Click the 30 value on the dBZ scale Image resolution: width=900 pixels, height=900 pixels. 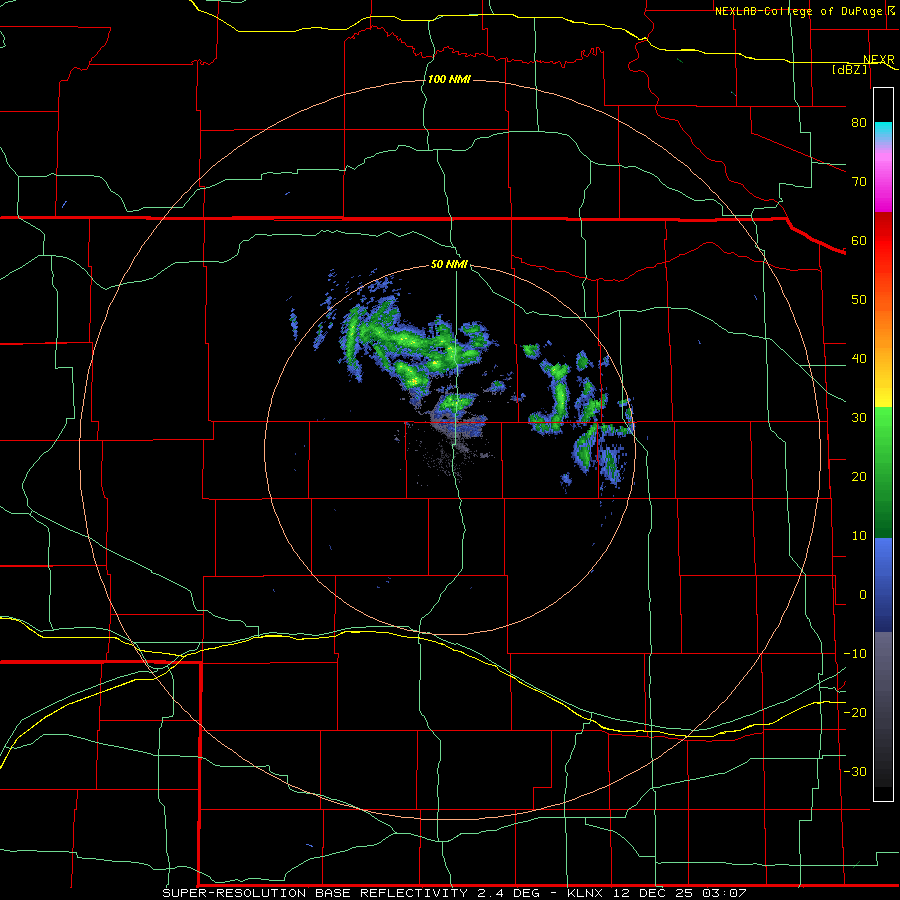tap(859, 418)
